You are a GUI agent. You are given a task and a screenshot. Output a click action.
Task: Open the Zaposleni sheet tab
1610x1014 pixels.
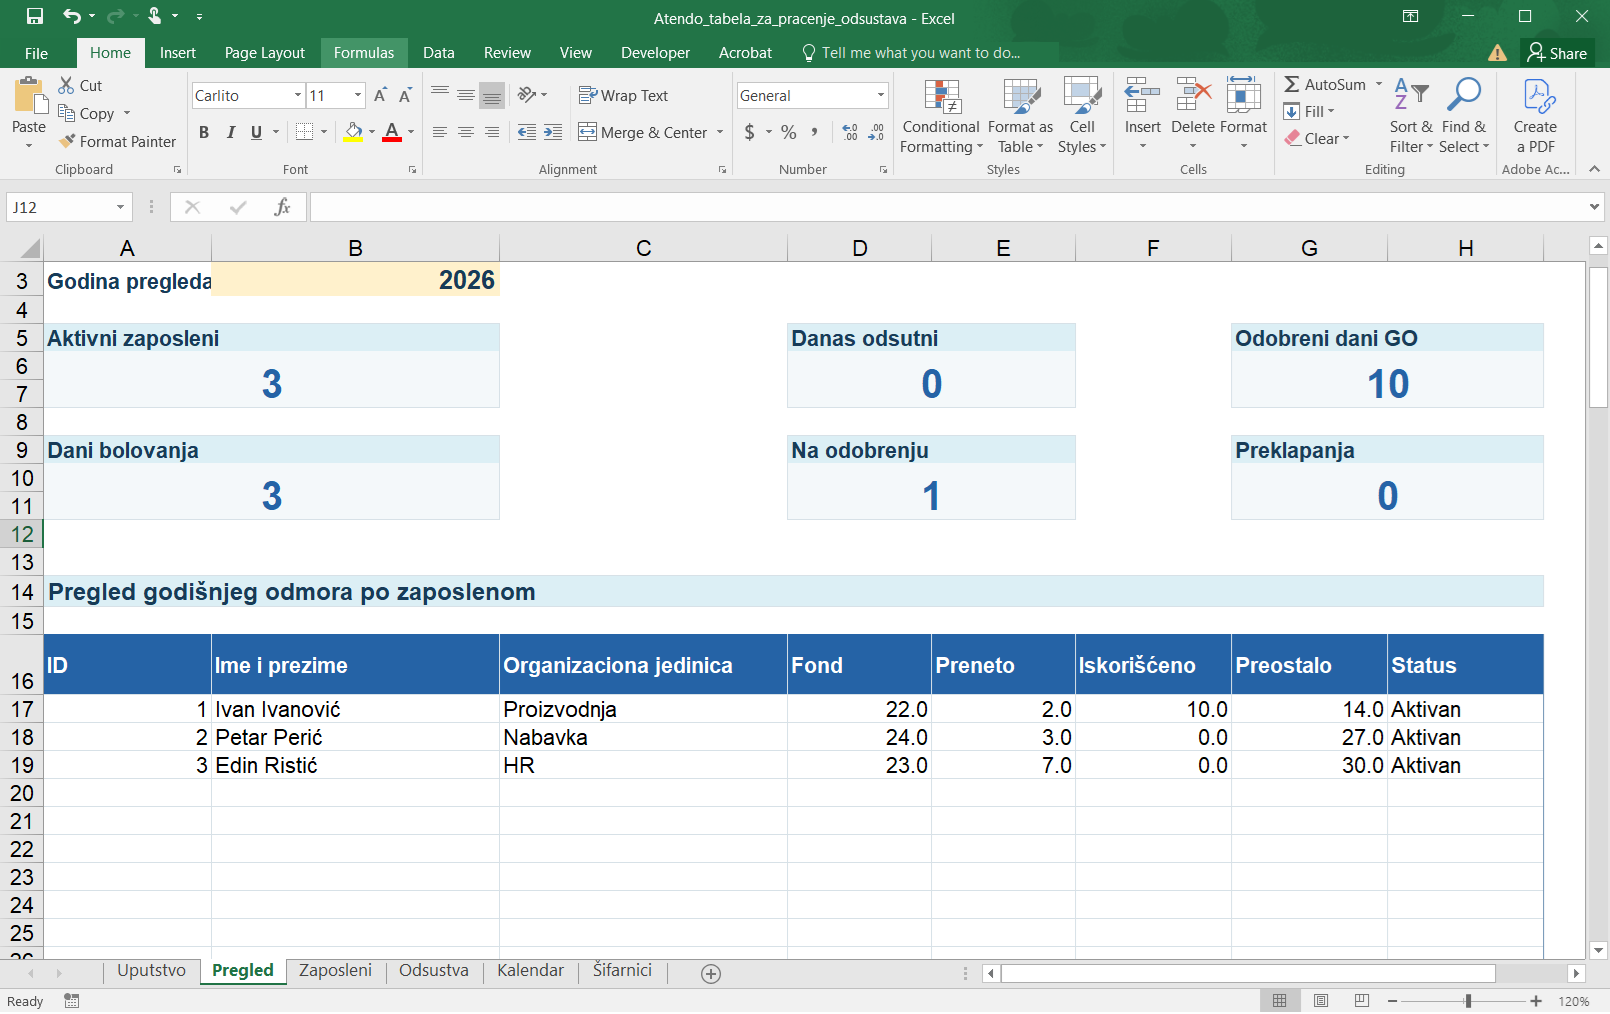tap(335, 971)
